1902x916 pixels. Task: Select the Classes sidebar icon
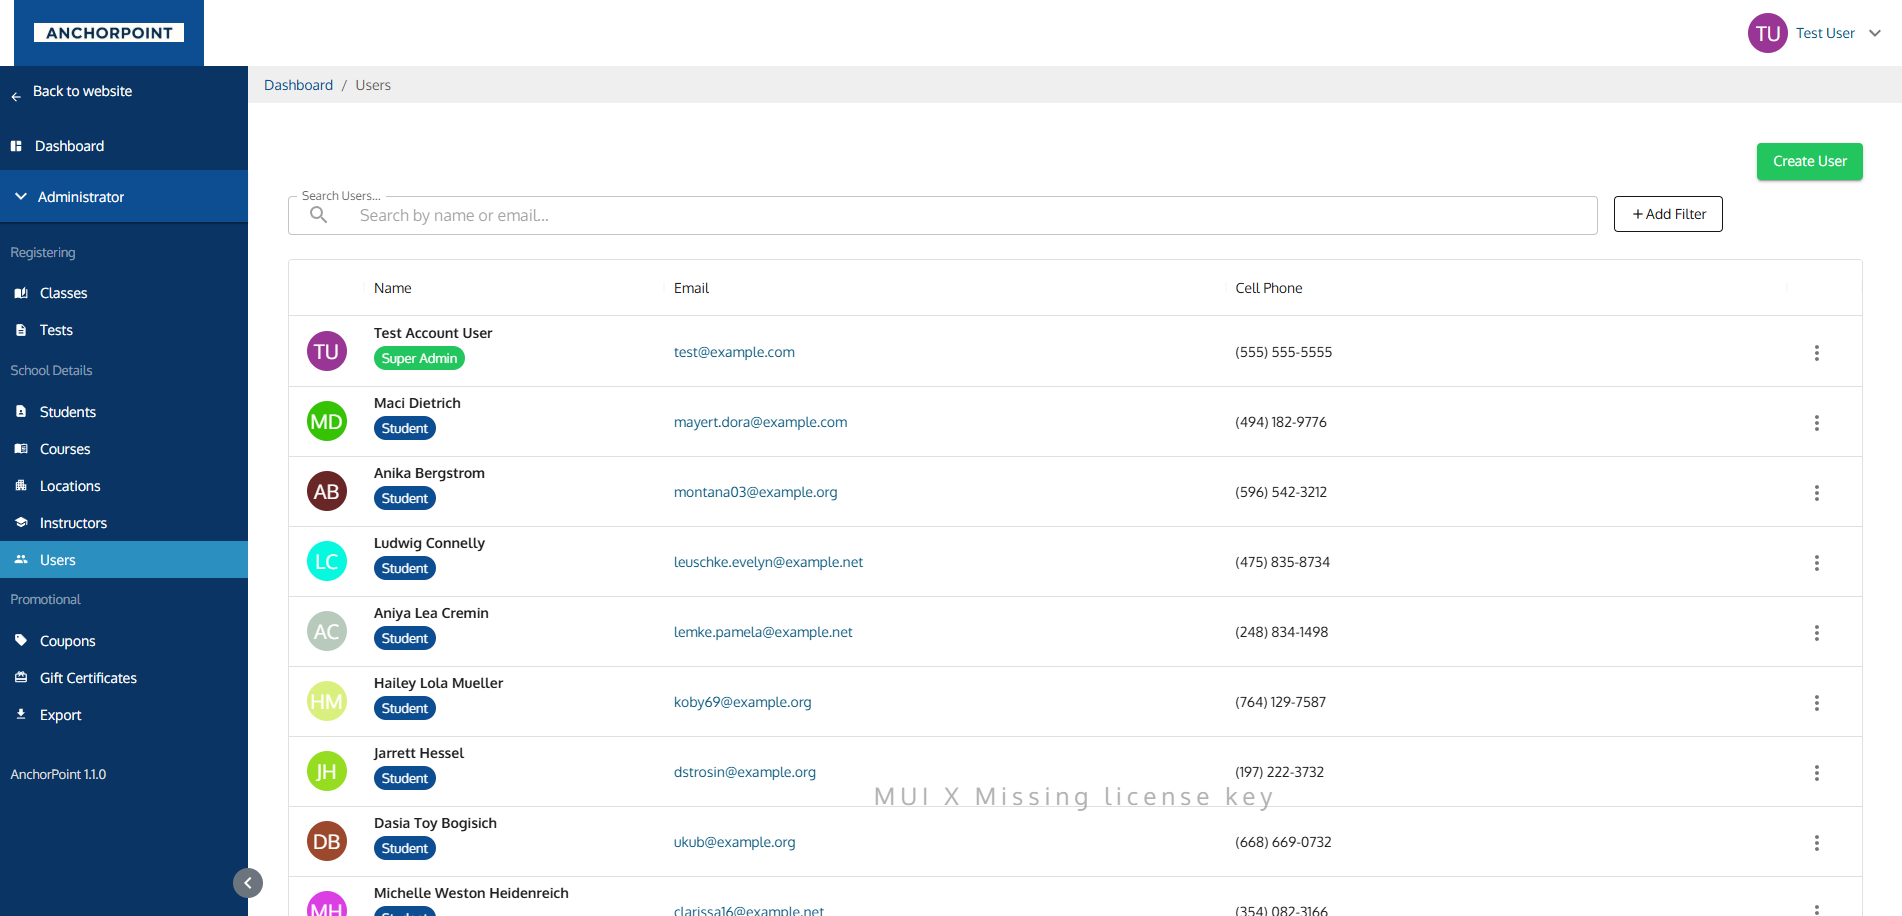(21, 293)
